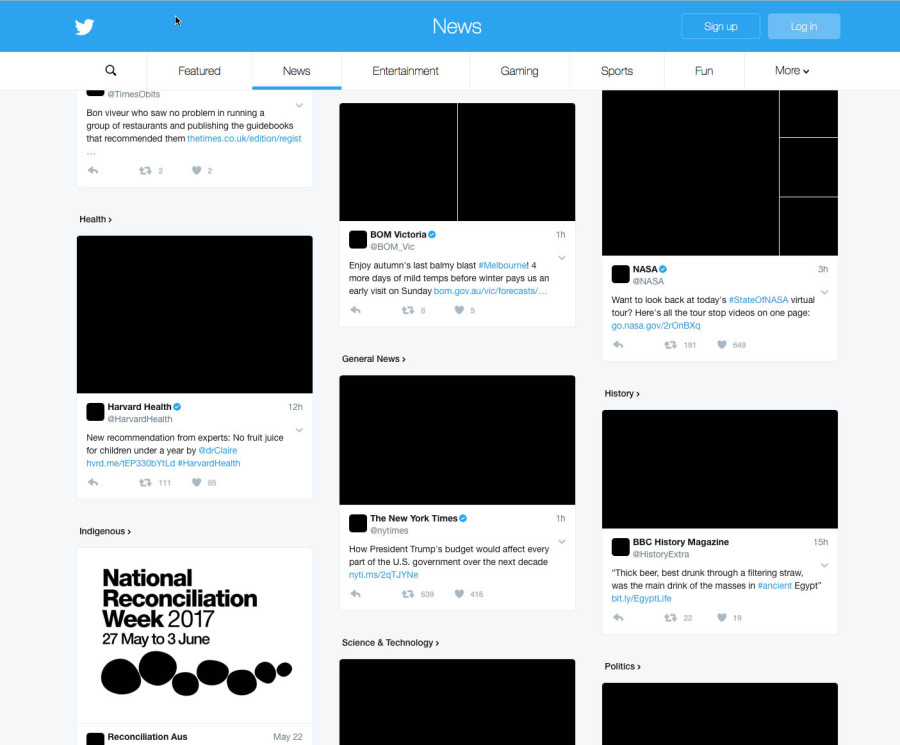
Task: Click The New York Times avatar
Action: pyautogui.click(x=358, y=523)
